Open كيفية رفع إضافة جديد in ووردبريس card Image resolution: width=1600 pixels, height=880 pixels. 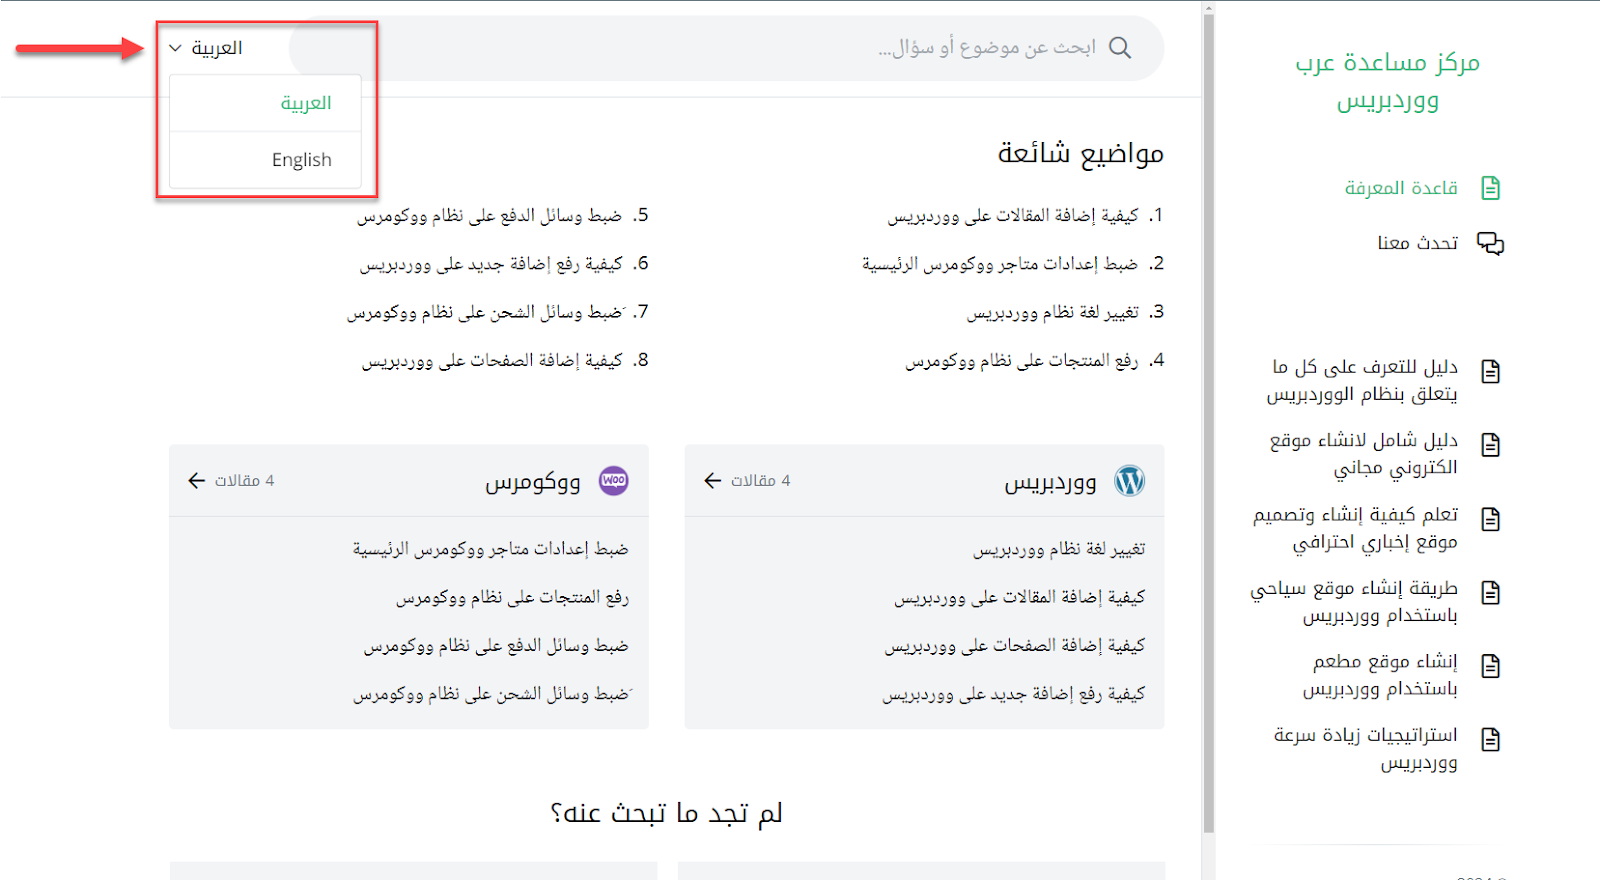click(1014, 693)
